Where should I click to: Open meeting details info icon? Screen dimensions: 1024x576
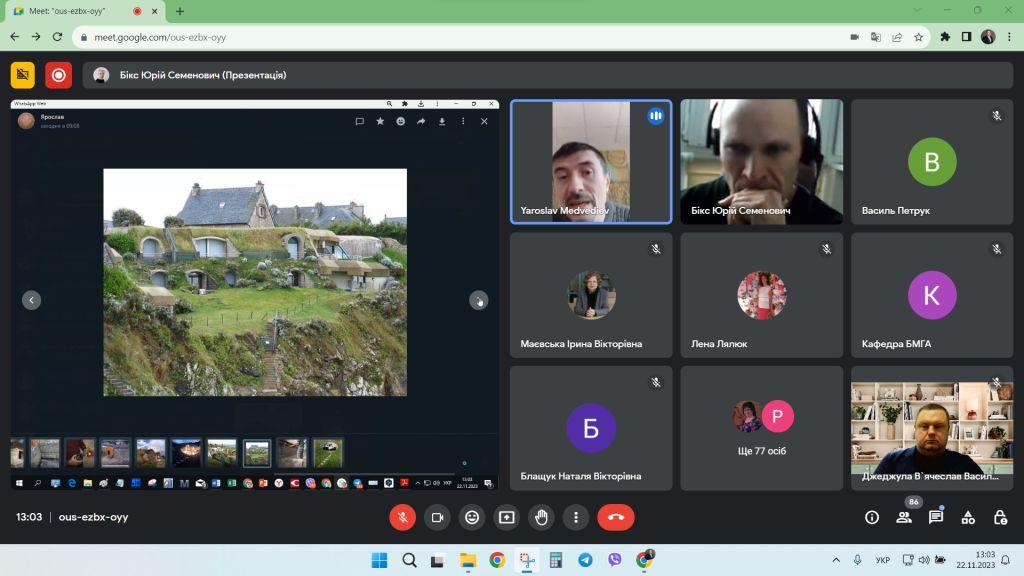pos(872,517)
